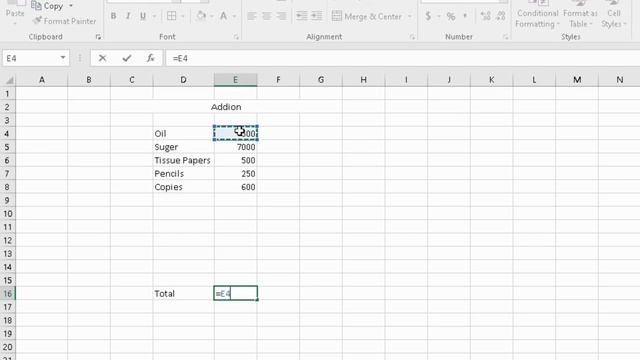Align text left
The height and width of the screenshot is (360, 640).
[x=252, y=16]
